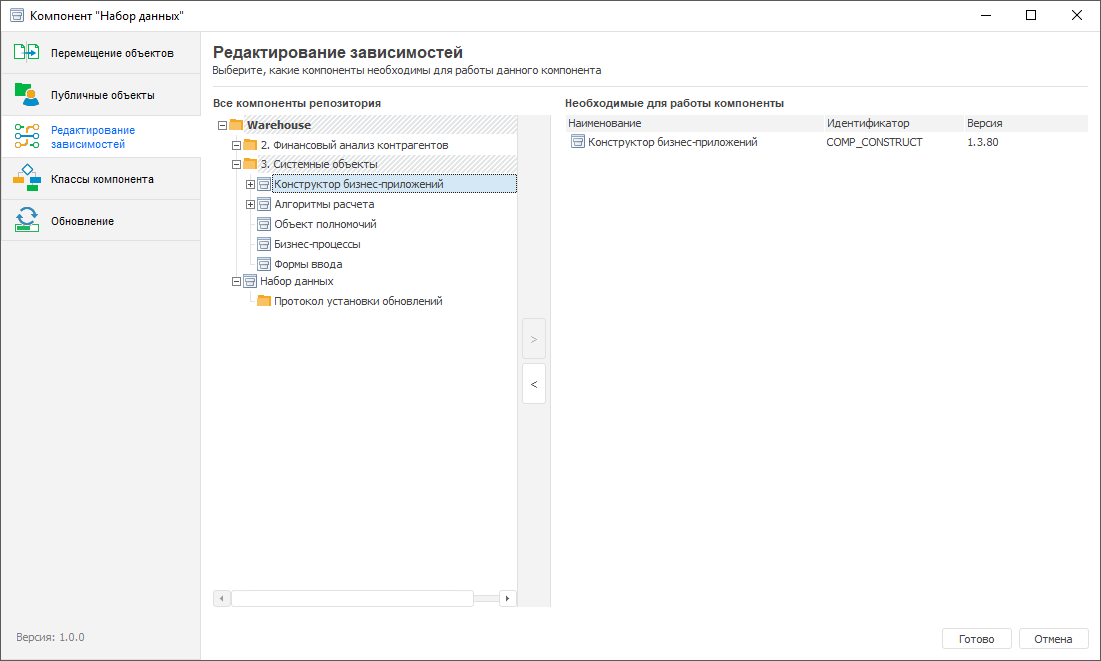The width and height of the screenshot is (1101, 661).
Task: Click the Классы компонента diagram icon
Action: coord(27,179)
